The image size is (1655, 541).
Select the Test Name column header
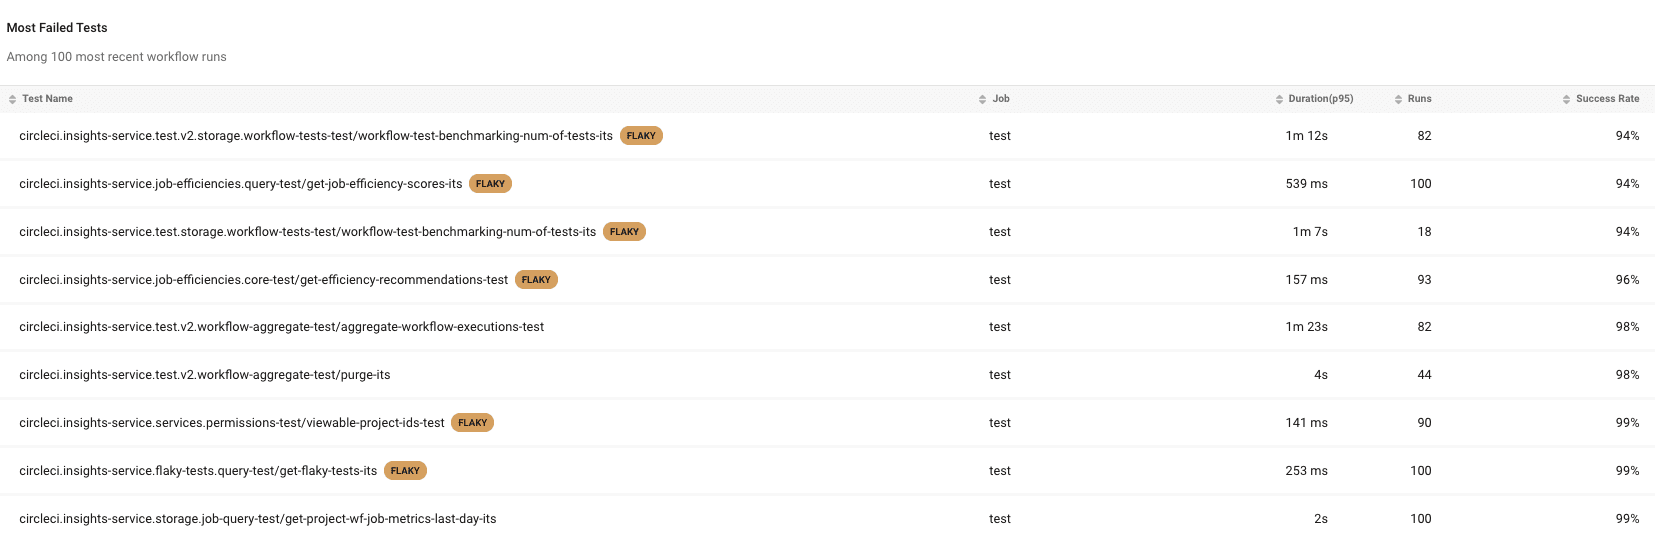click(47, 99)
